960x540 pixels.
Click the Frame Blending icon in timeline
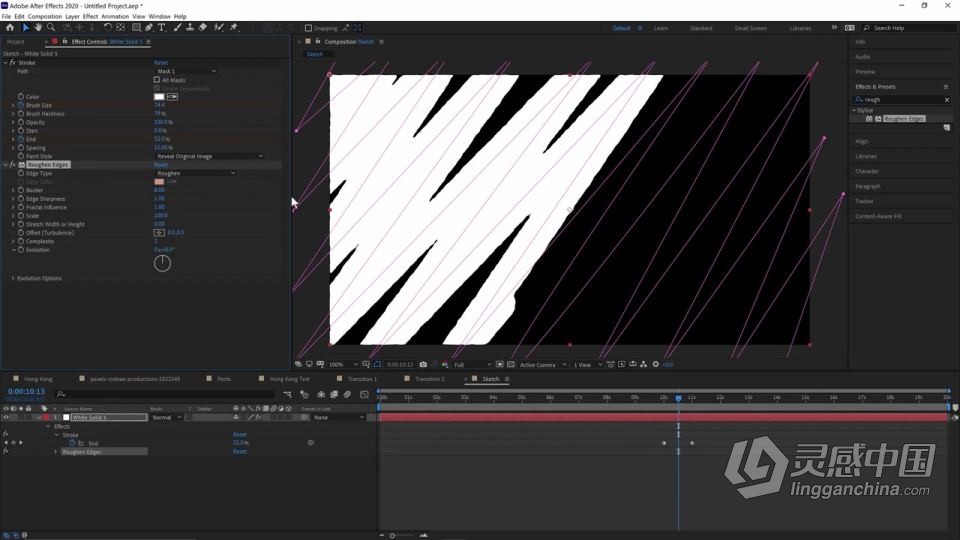click(334, 394)
